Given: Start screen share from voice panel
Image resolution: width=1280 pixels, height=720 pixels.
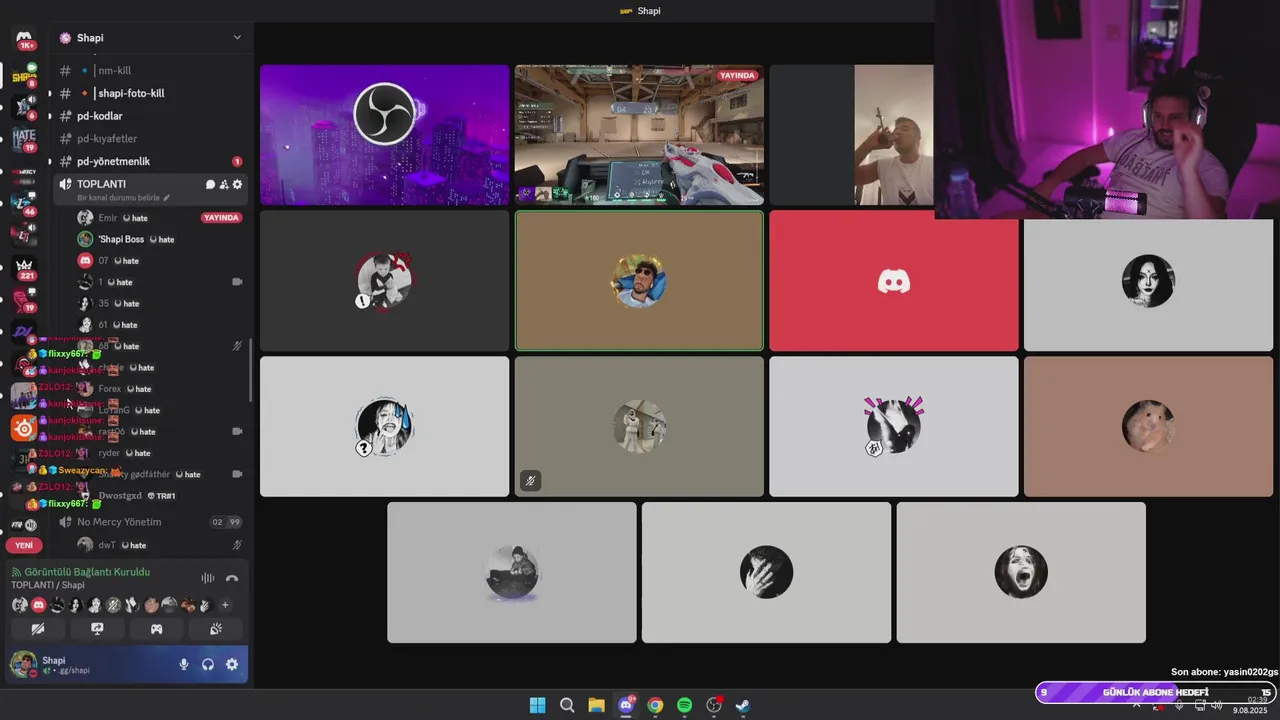Looking at the screenshot, I should [x=97, y=629].
